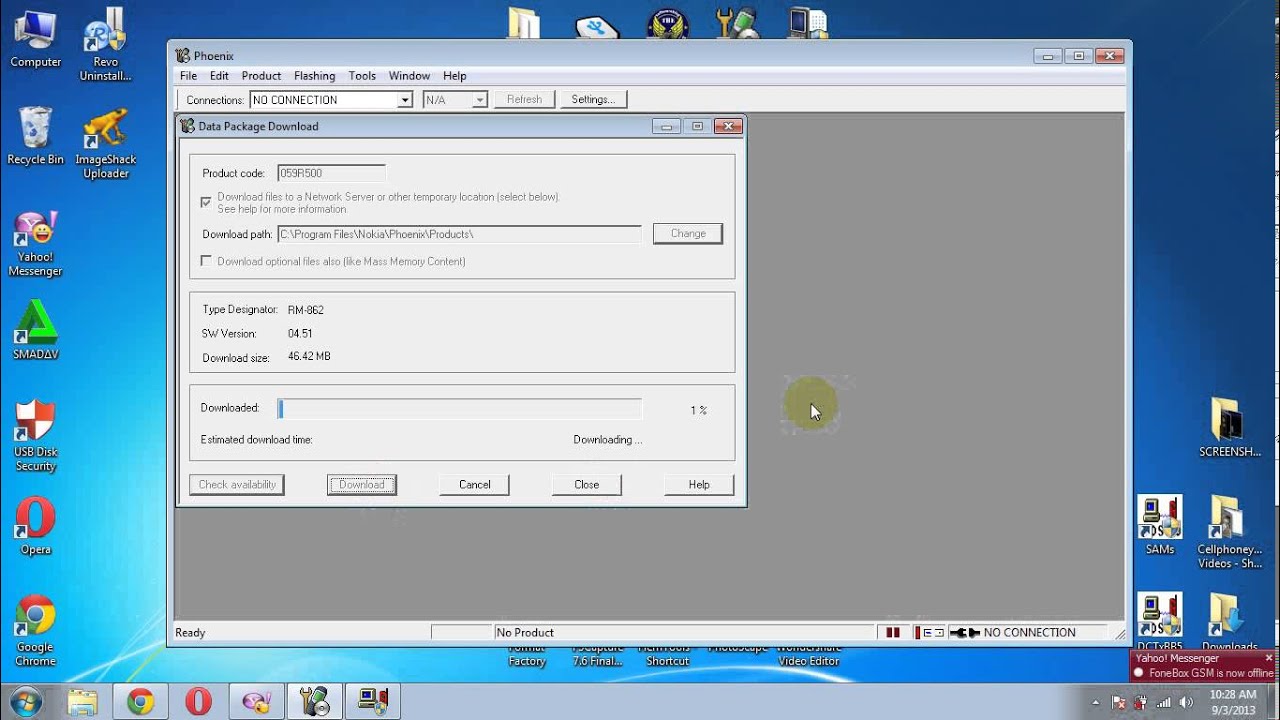Launch Google Chrome from the desktop icon
Viewport: 1280px width, 720px height.
[35, 632]
